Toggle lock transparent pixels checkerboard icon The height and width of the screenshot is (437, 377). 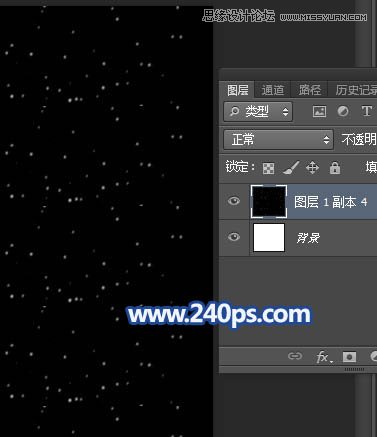tap(268, 168)
